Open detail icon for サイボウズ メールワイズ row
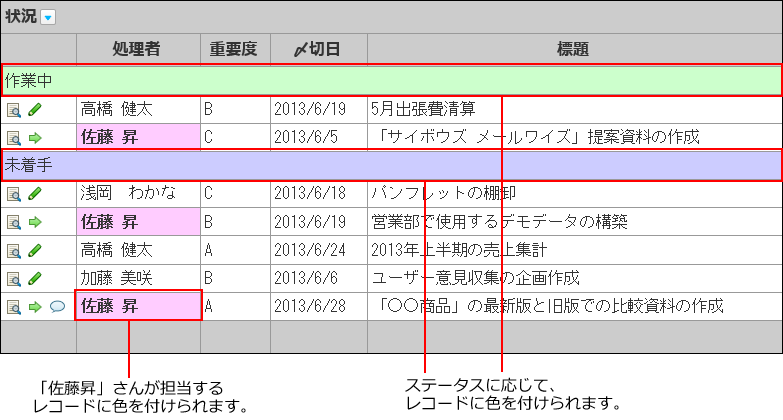783x420 pixels. click(14, 138)
